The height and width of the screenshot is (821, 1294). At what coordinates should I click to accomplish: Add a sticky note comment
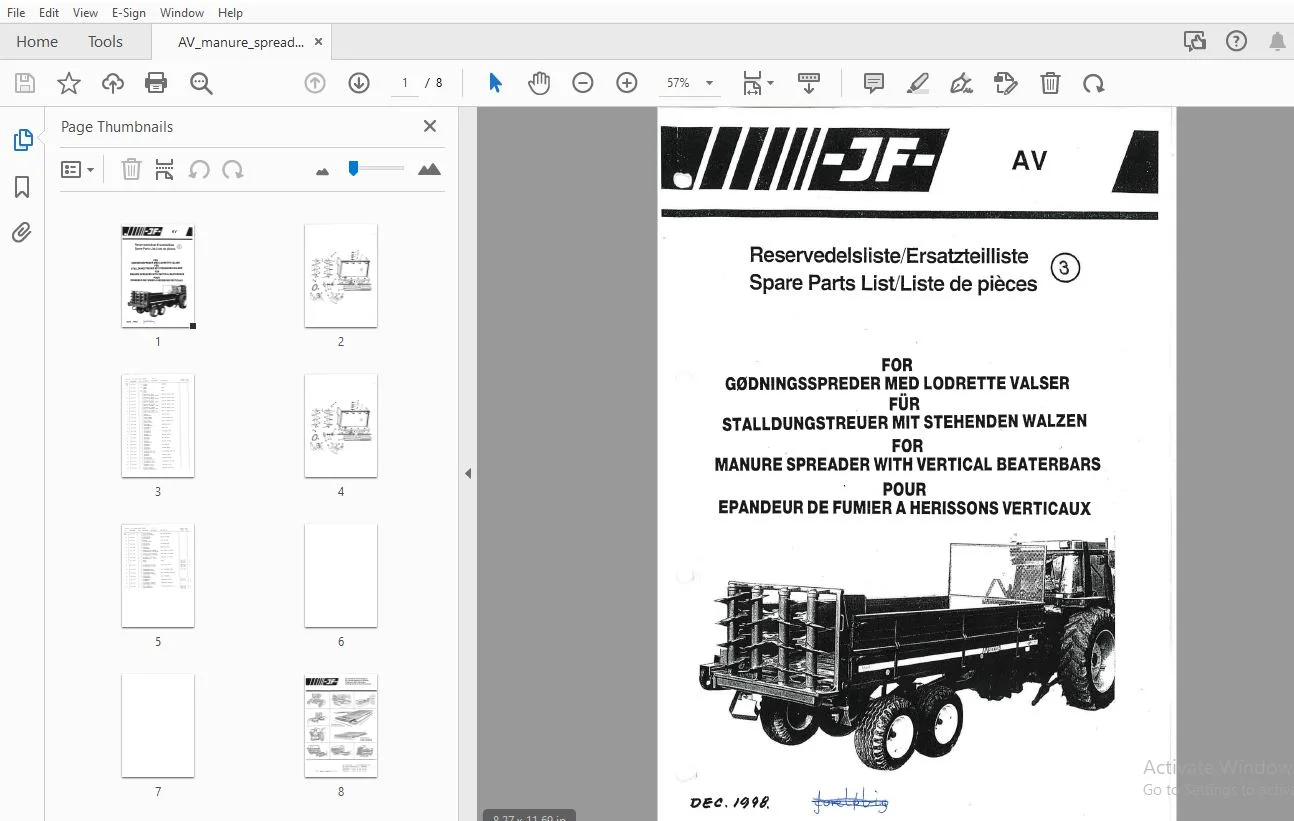coord(873,83)
